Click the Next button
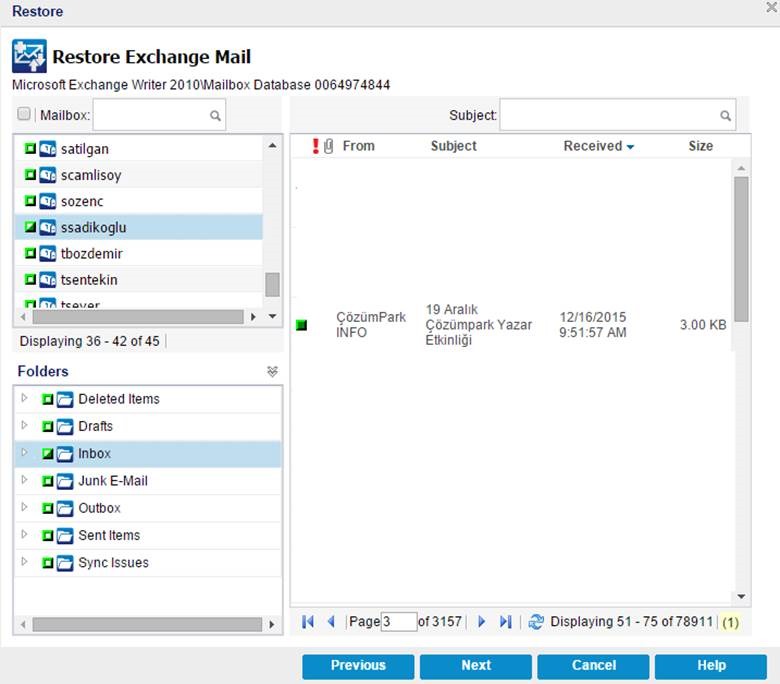 click(x=476, y=666)
